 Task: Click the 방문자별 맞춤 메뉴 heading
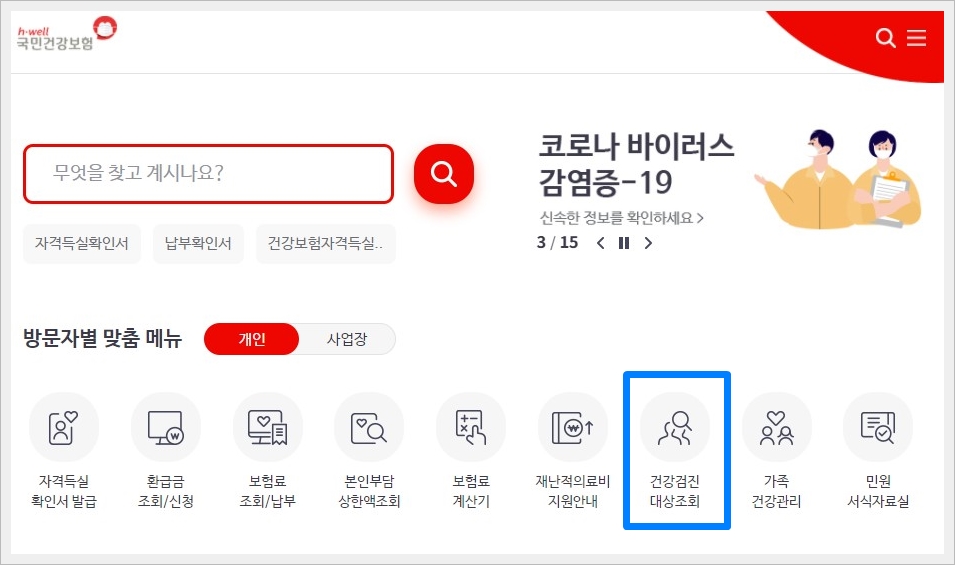coord(102,339)
